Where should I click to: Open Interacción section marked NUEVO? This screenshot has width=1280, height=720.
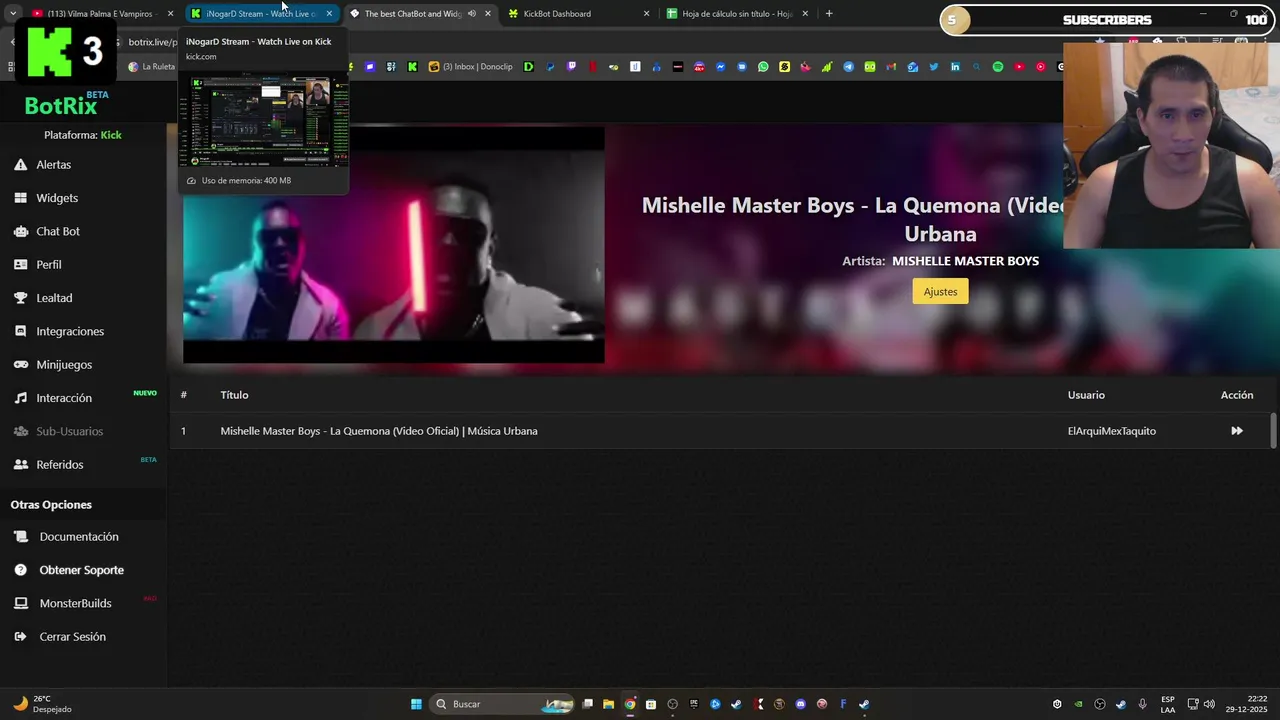pyautogui.click(x=64, y=398)
